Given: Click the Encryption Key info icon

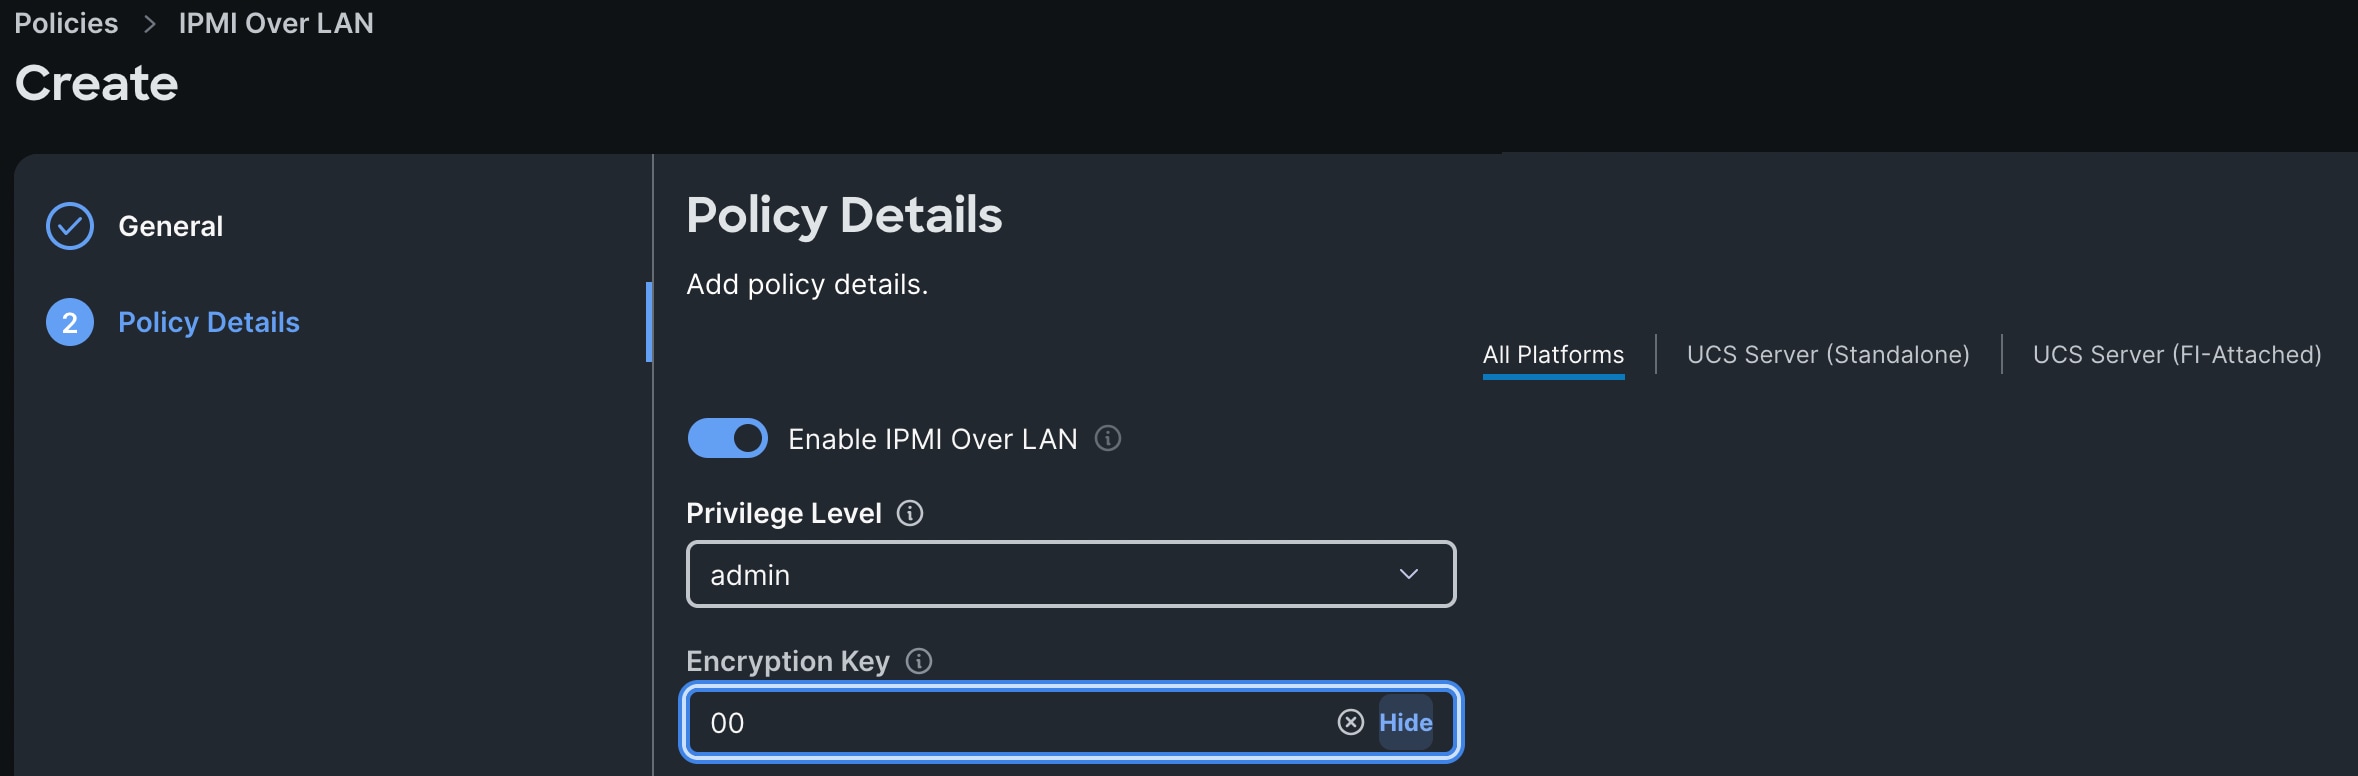Looking at the screenshot, I should click(x=919, y=661).
